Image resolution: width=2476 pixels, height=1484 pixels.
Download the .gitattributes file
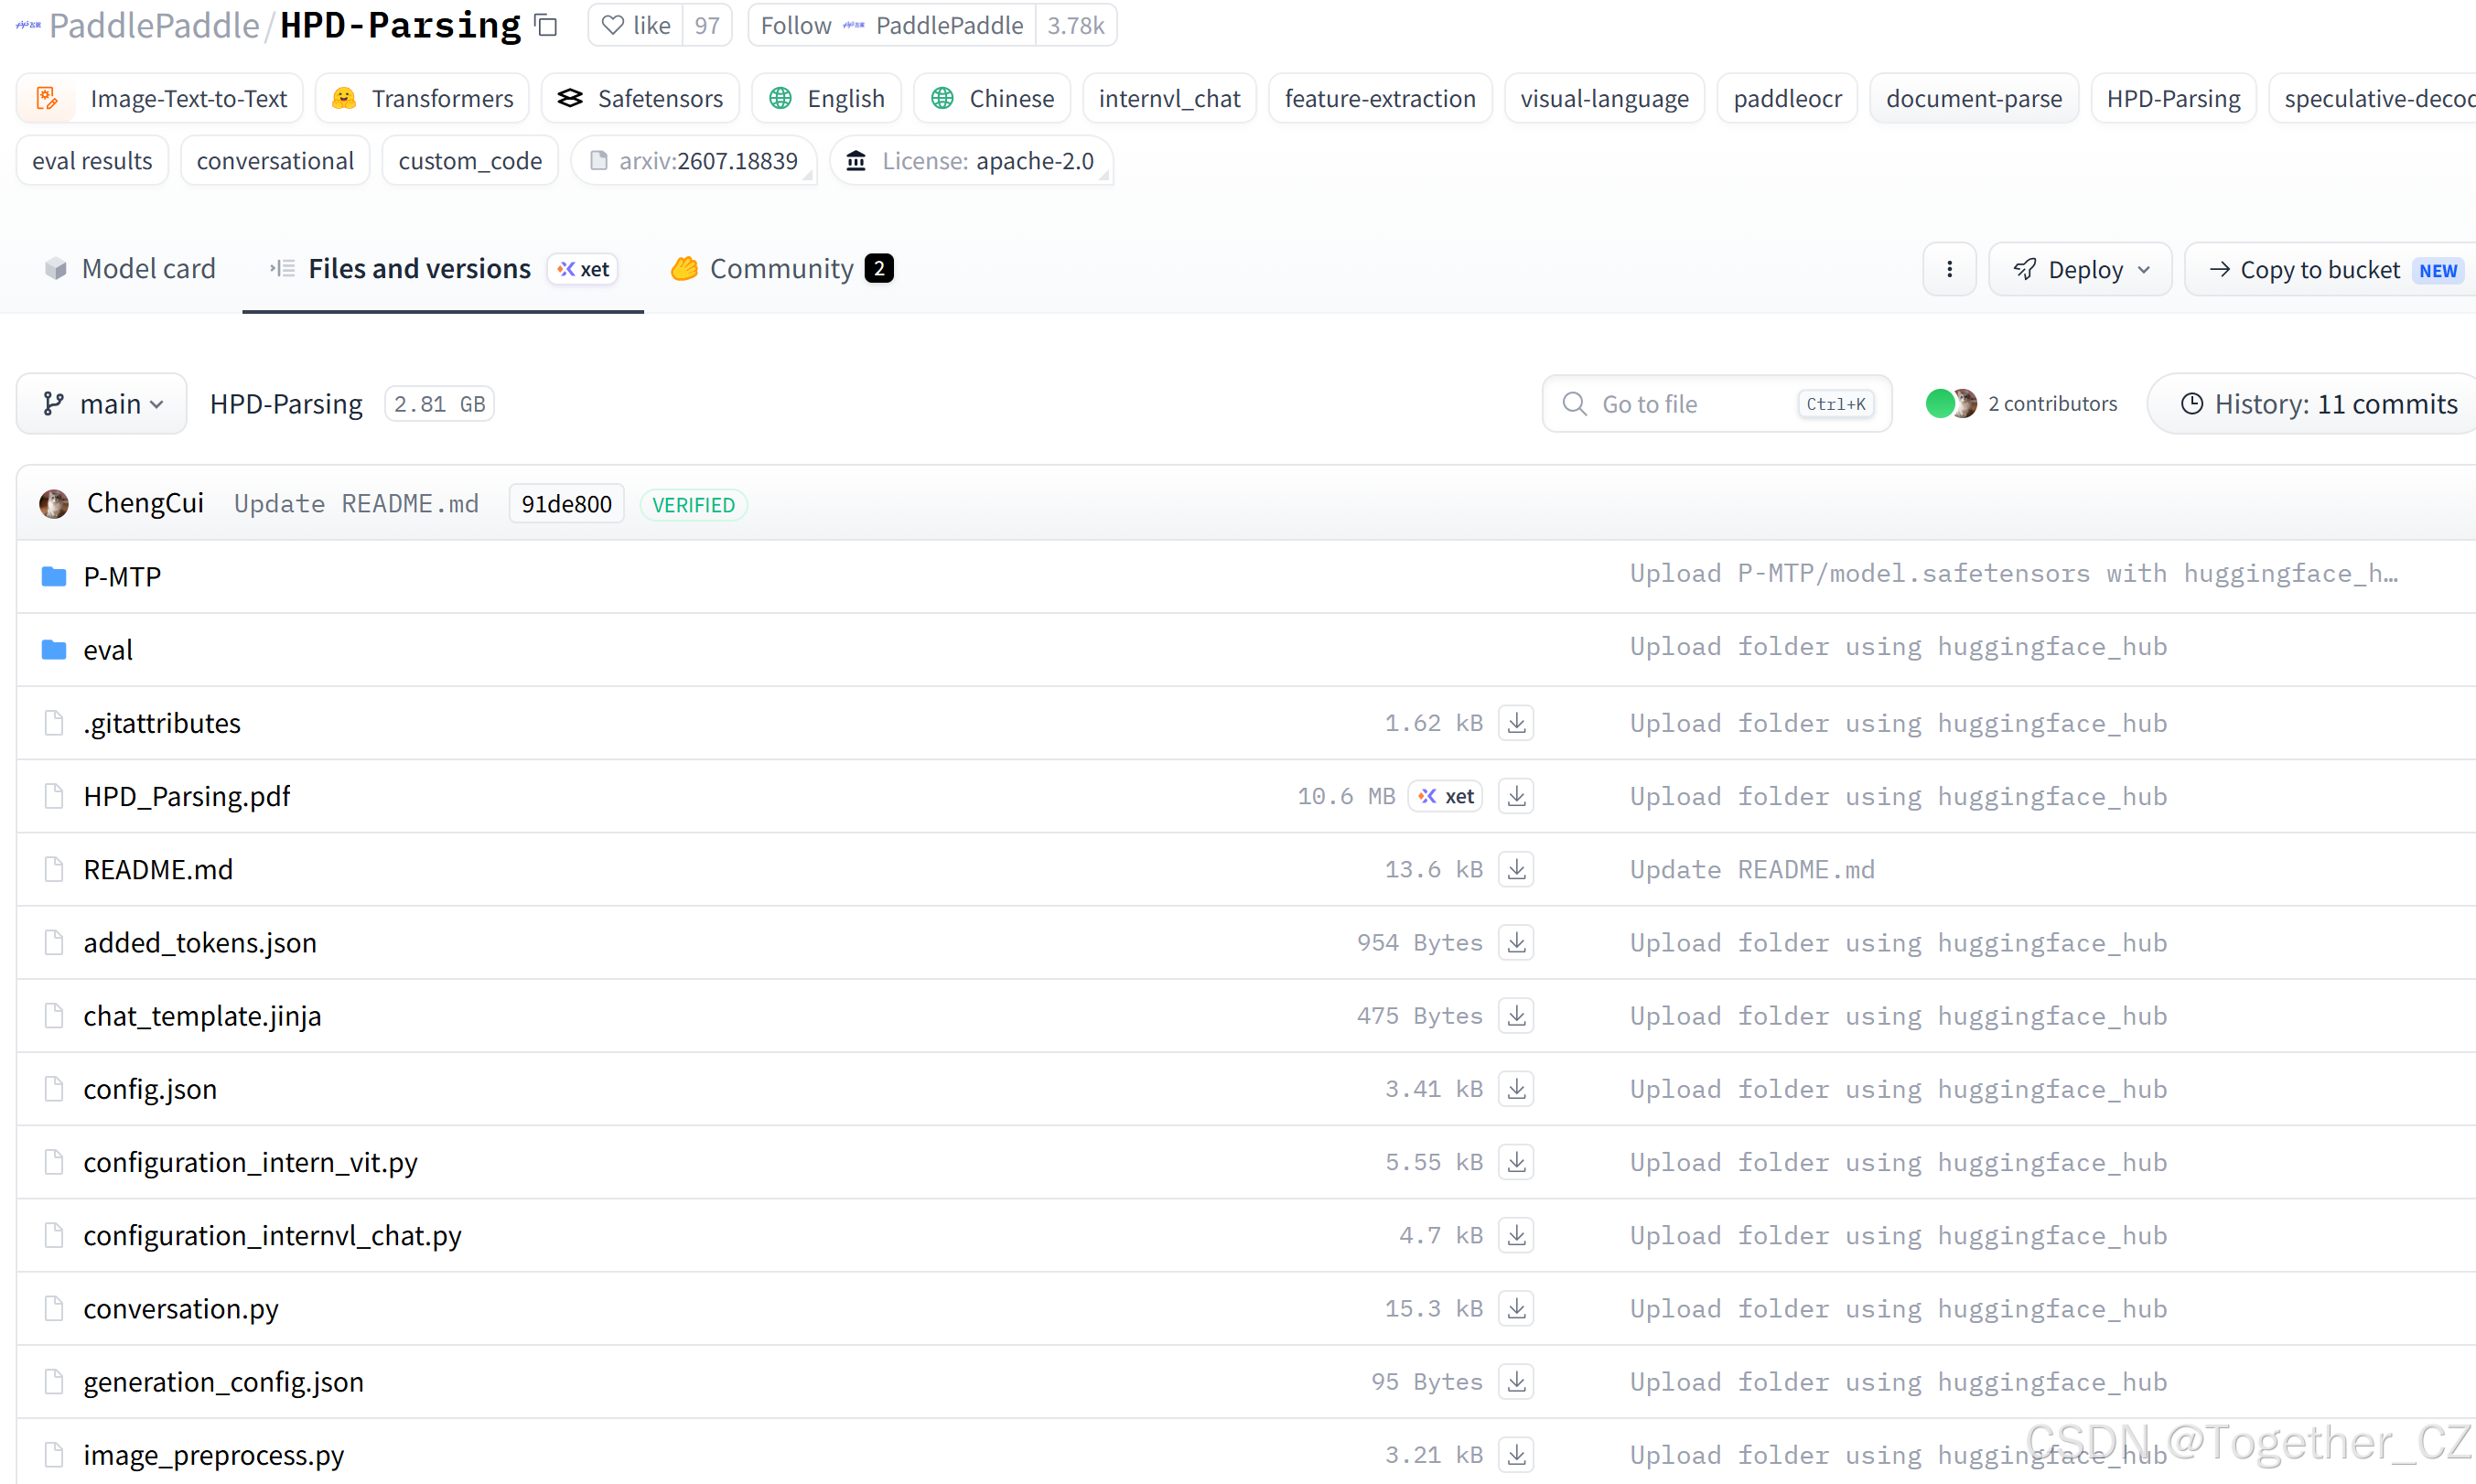click(1516, 722)
